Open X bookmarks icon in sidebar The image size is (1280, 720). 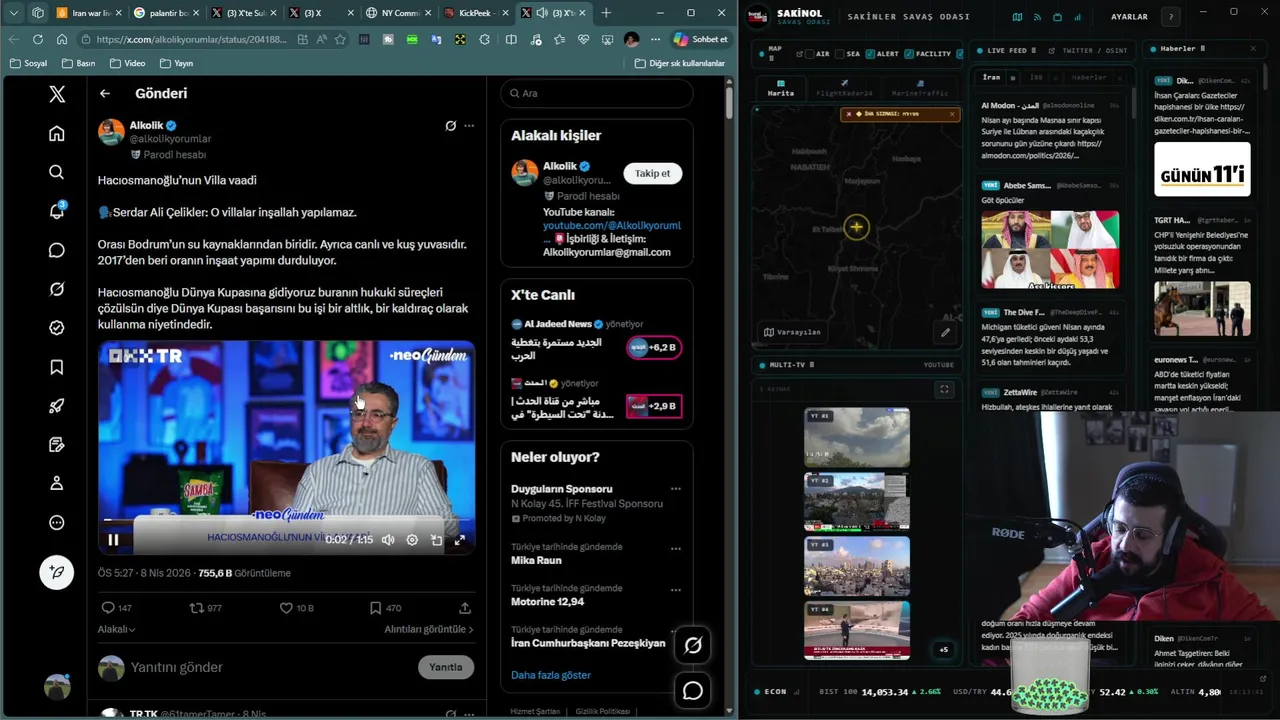(x=57, y=367)
